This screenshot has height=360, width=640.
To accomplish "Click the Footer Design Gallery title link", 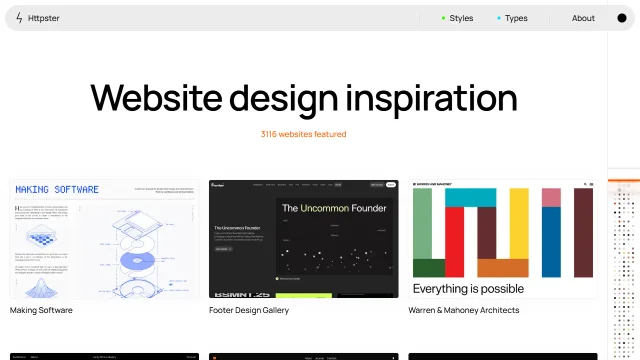I will click(x=249, y=310).
